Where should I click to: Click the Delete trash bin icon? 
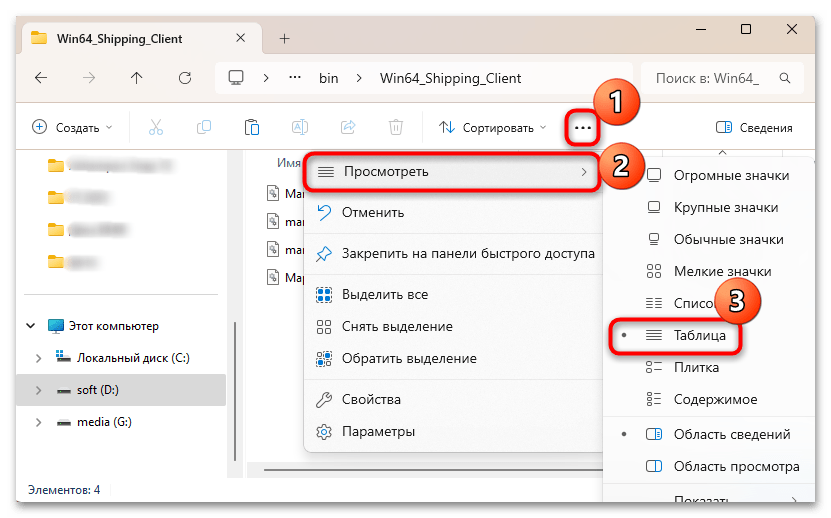click(396, 127)
